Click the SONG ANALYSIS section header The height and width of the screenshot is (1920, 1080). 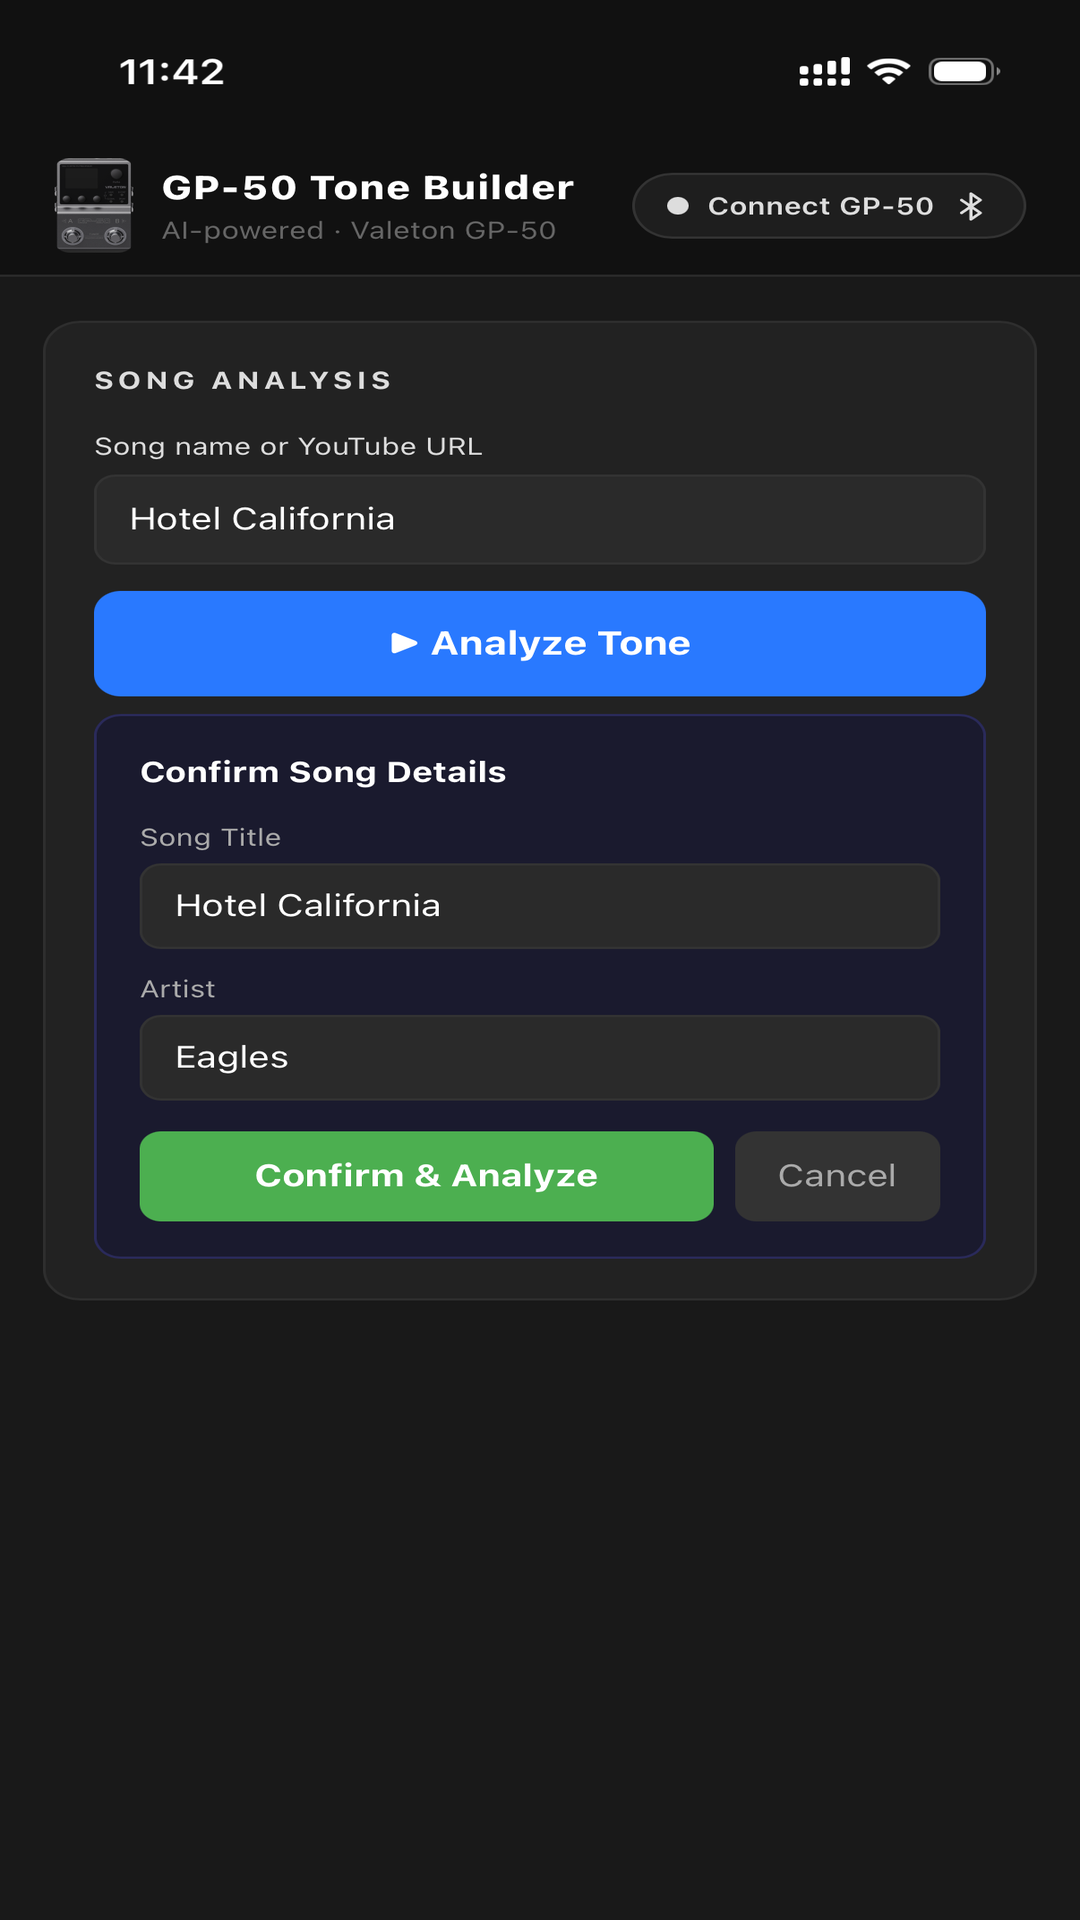click(x=242, y=380)
